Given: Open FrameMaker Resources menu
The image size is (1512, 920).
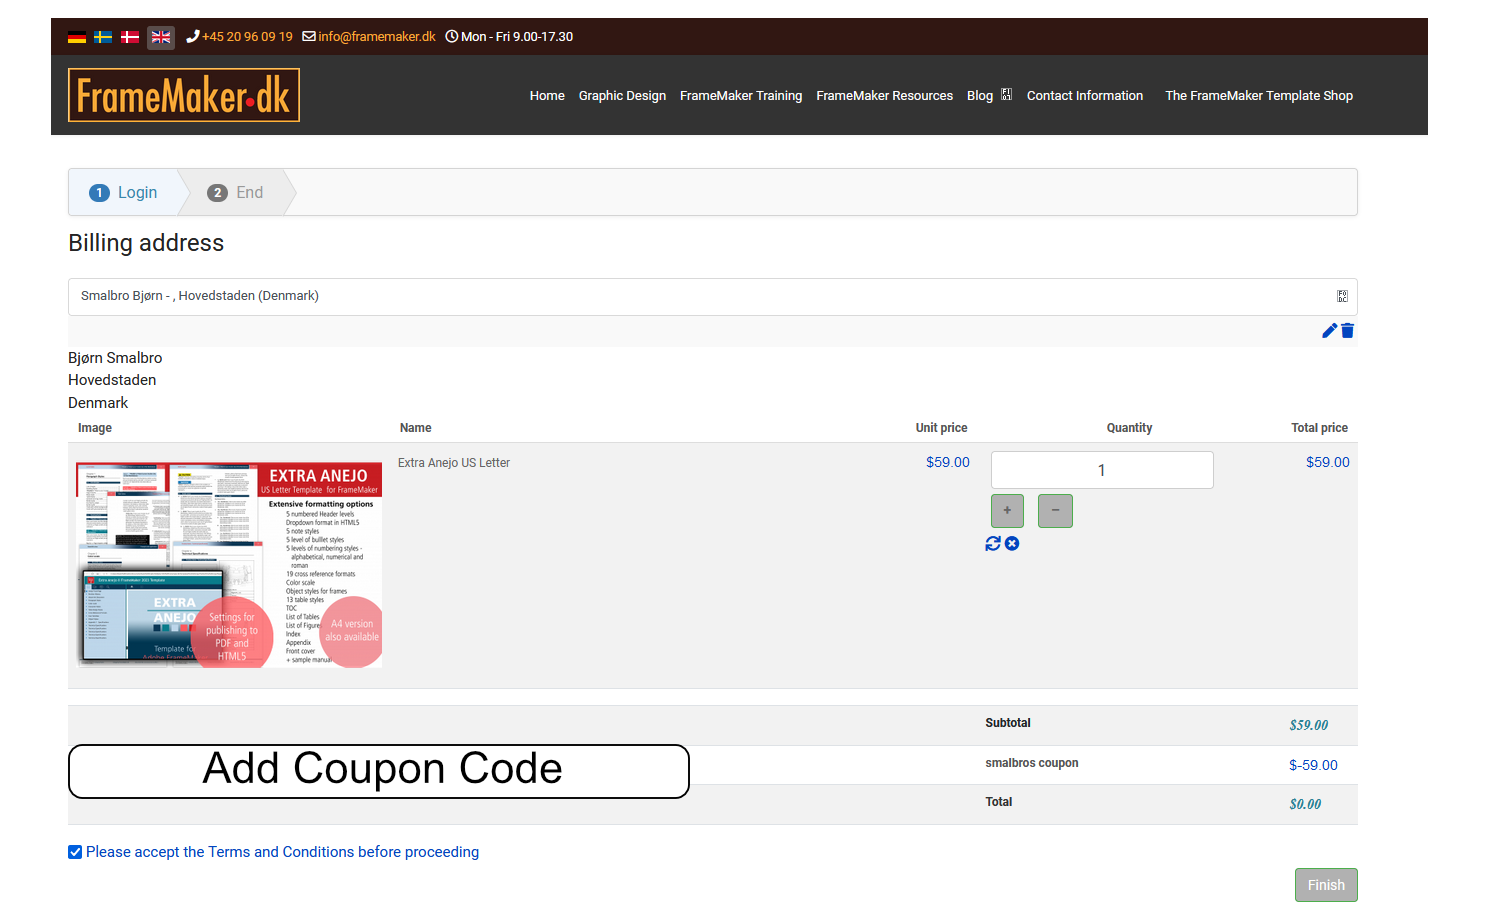Looking at the screenshot, I should [885, 96].
